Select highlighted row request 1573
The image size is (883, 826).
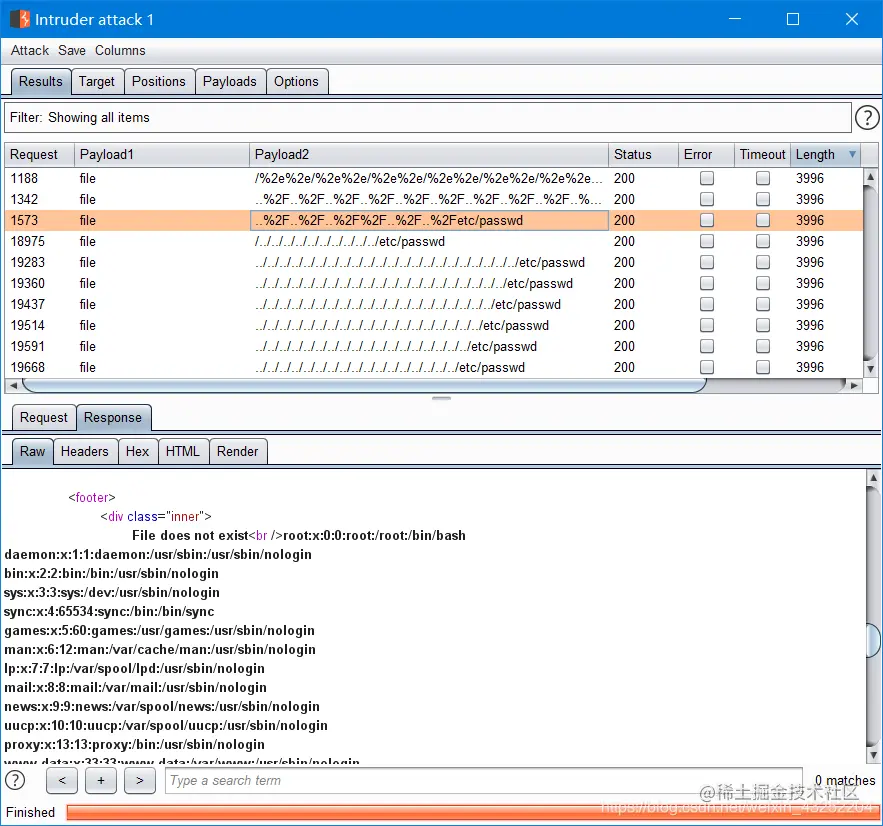[x=434, y=220]
